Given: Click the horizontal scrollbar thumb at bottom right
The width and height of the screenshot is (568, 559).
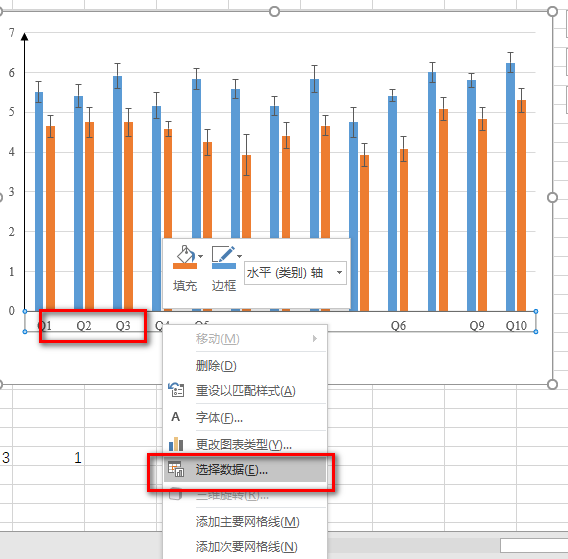Looking at the screenshot, I should [534, 545].
